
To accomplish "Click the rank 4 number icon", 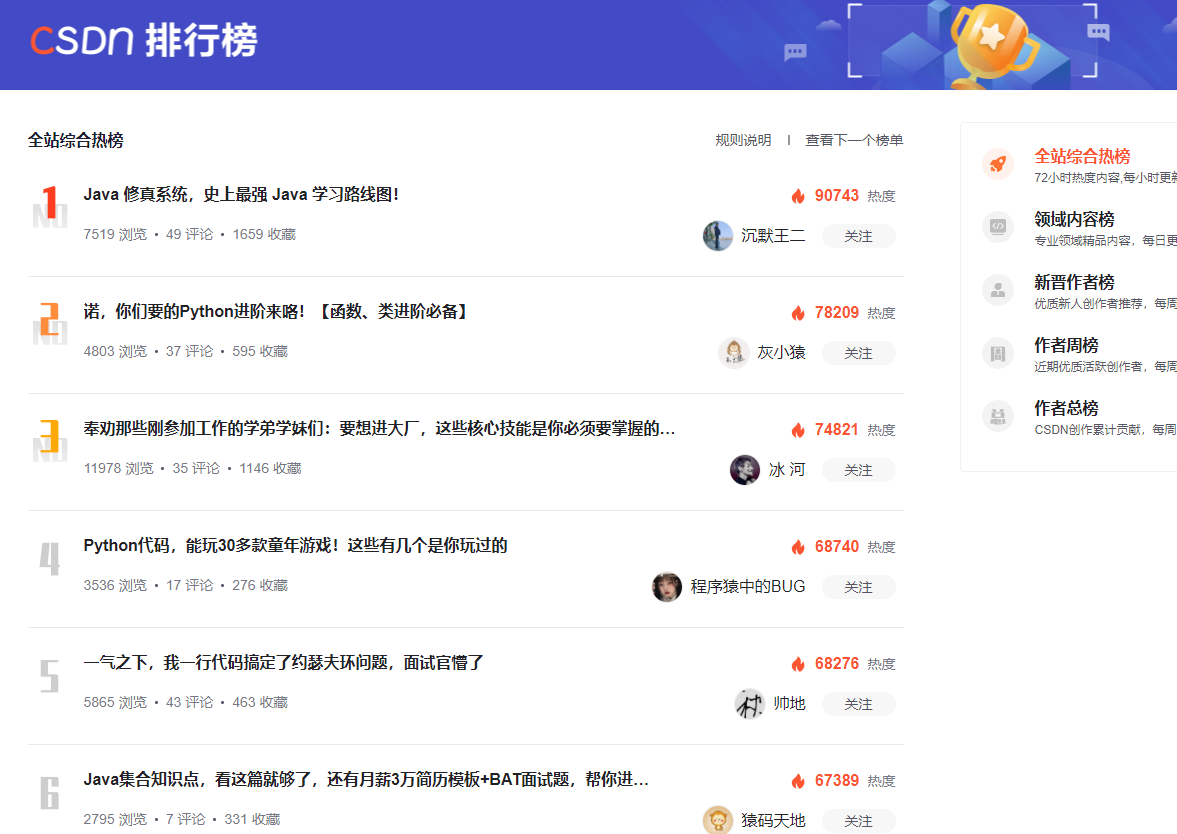I will pyautogui.click(x=50, y=559).
